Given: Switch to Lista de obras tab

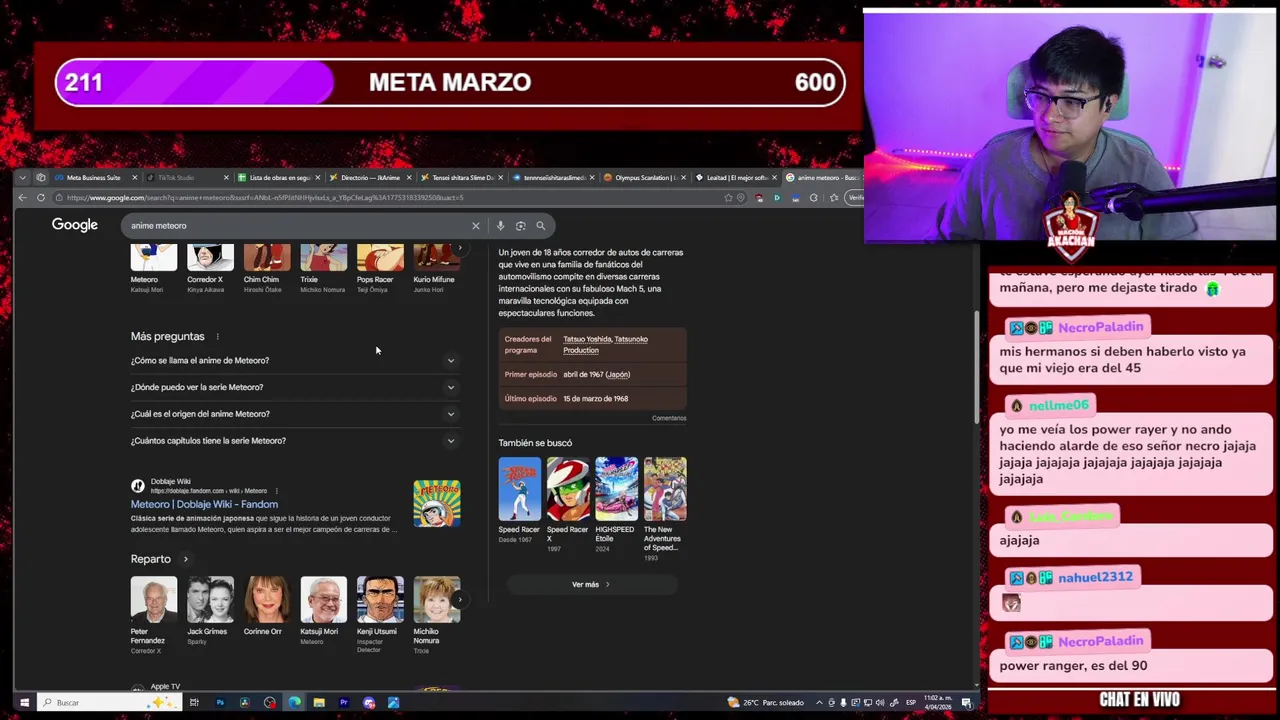Looking at the screenshot, I should pos(280,178).
